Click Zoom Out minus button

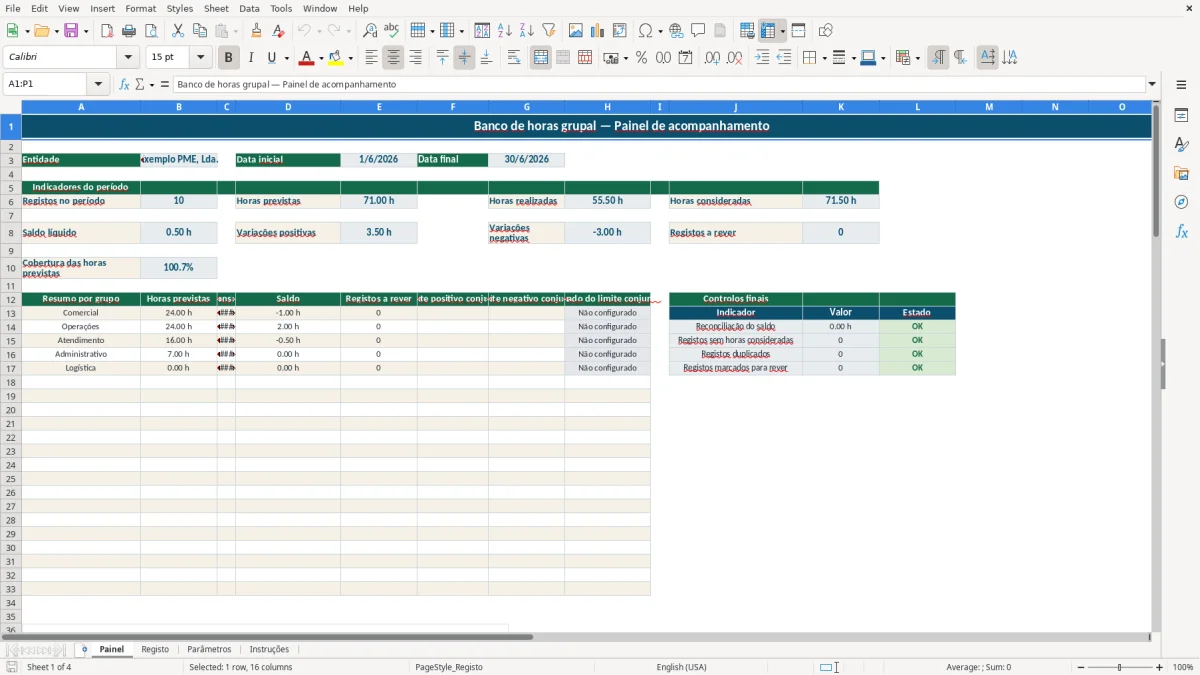[1081, 667]
